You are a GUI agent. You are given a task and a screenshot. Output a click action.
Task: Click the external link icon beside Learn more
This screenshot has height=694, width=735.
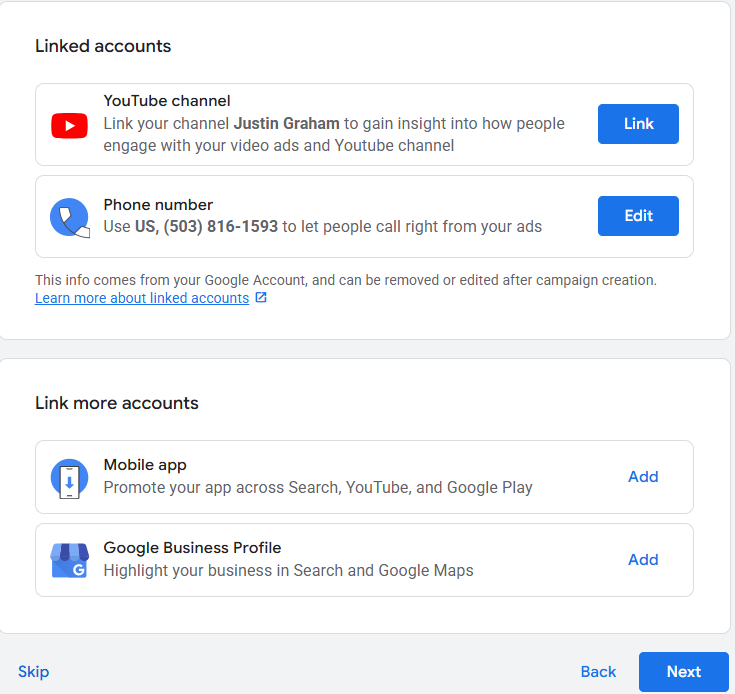click(x=261, y=298)
